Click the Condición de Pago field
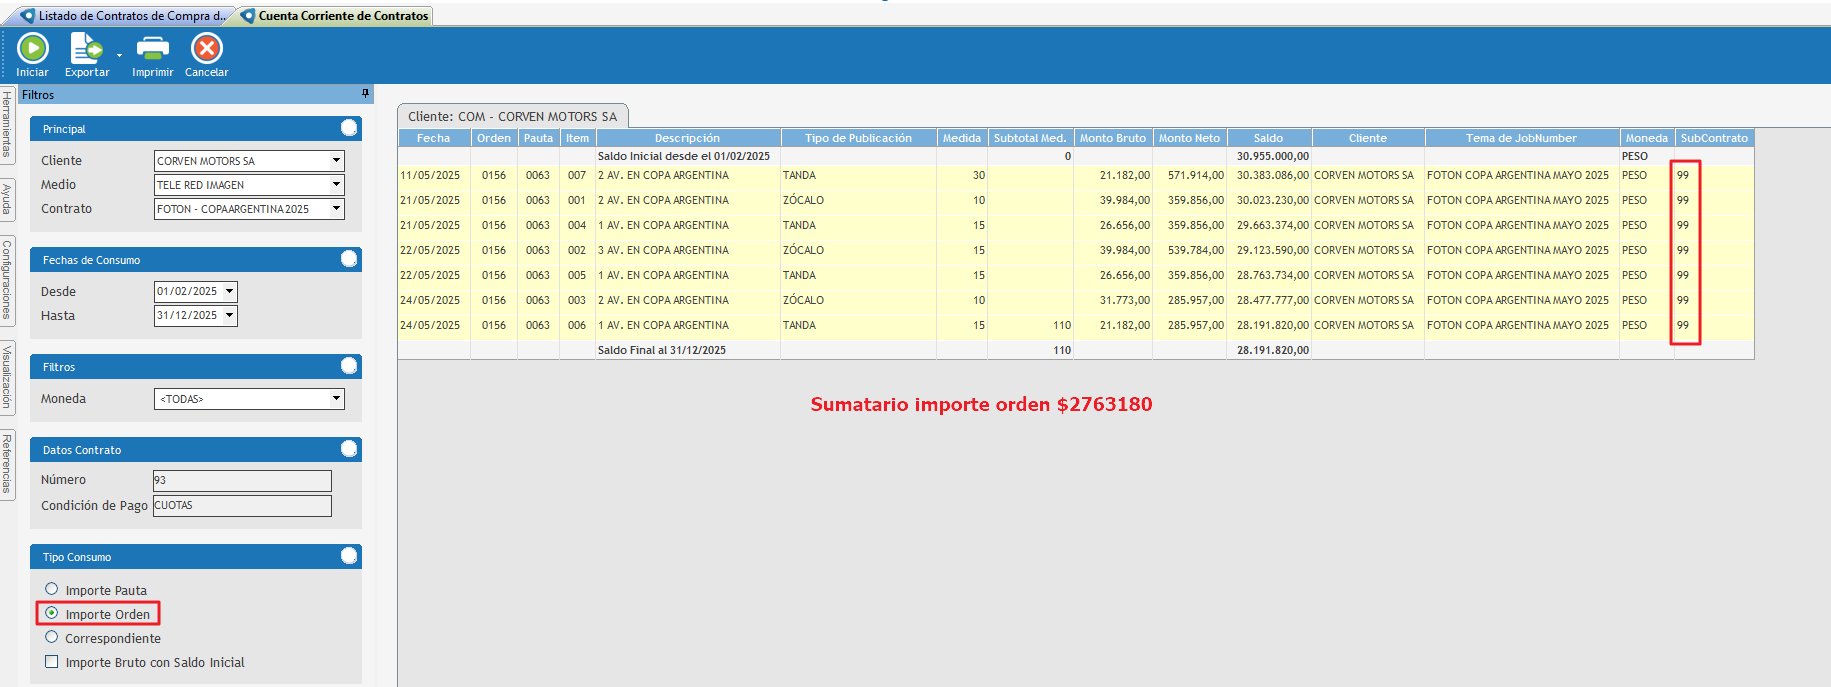 click(242, 505)
